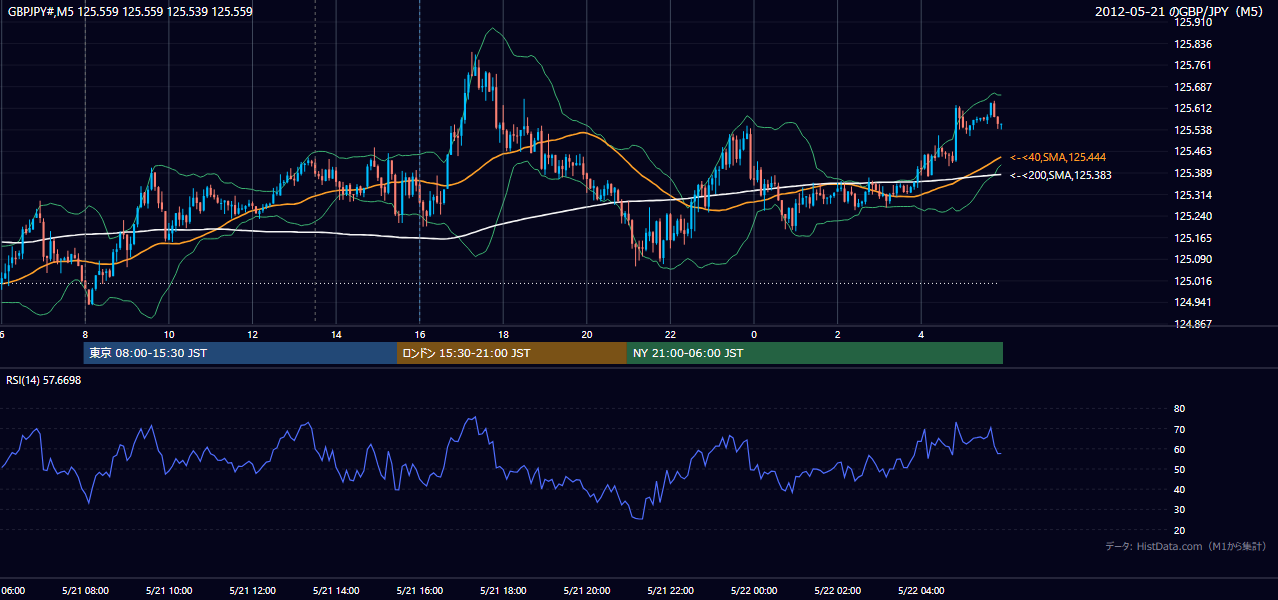Click hour label 8 under the price chart

point(85,334)
